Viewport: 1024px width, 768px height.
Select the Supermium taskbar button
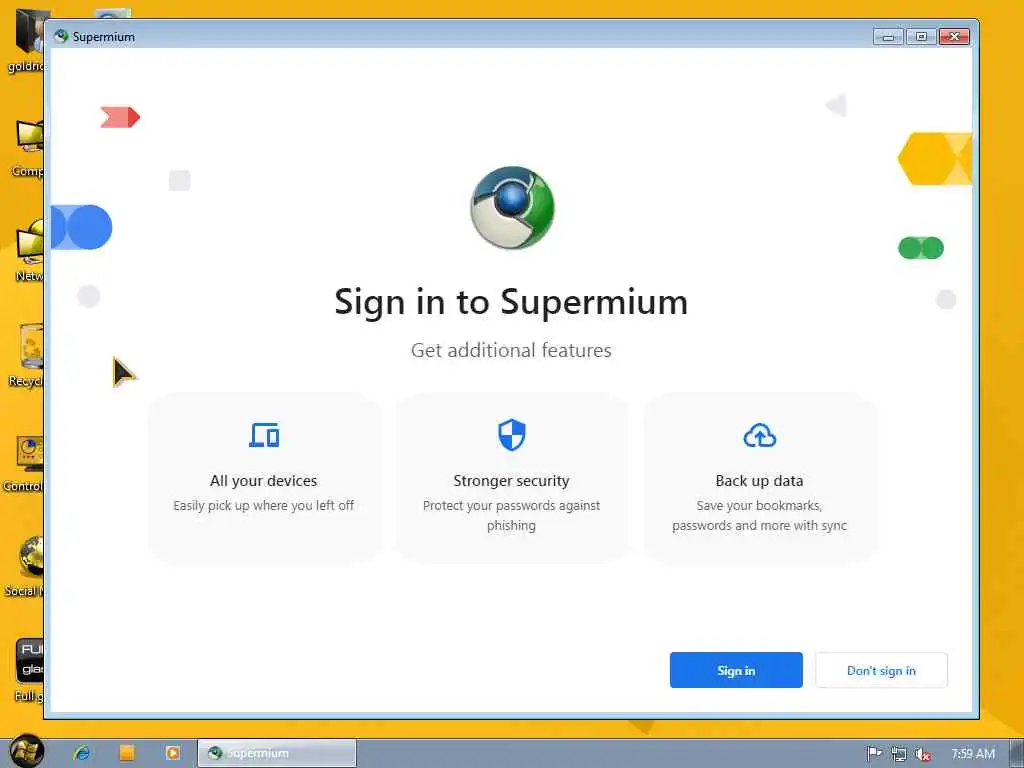(277, 753)
